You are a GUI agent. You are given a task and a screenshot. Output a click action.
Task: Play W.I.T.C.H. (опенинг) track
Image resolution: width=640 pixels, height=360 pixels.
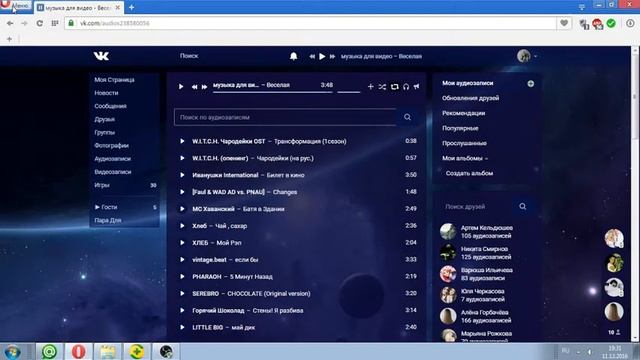coord(182,158)
